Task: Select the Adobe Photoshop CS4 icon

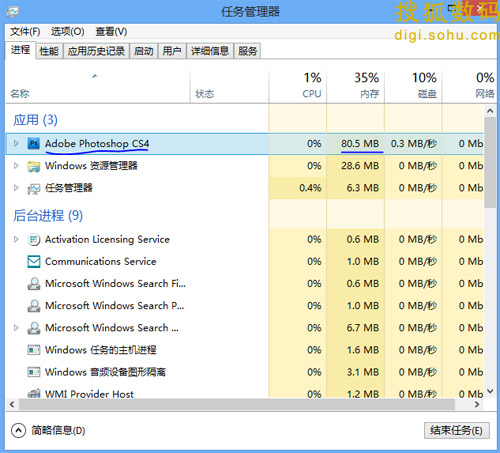Action: 33,144
